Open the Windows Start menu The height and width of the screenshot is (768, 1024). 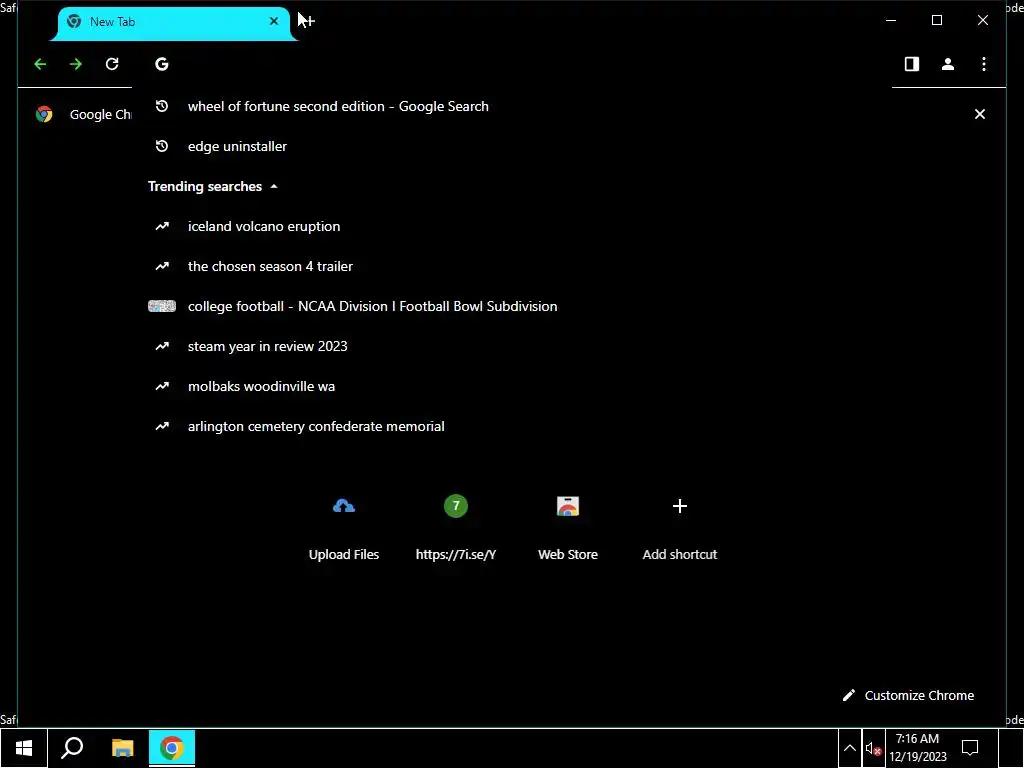[24, 748]
